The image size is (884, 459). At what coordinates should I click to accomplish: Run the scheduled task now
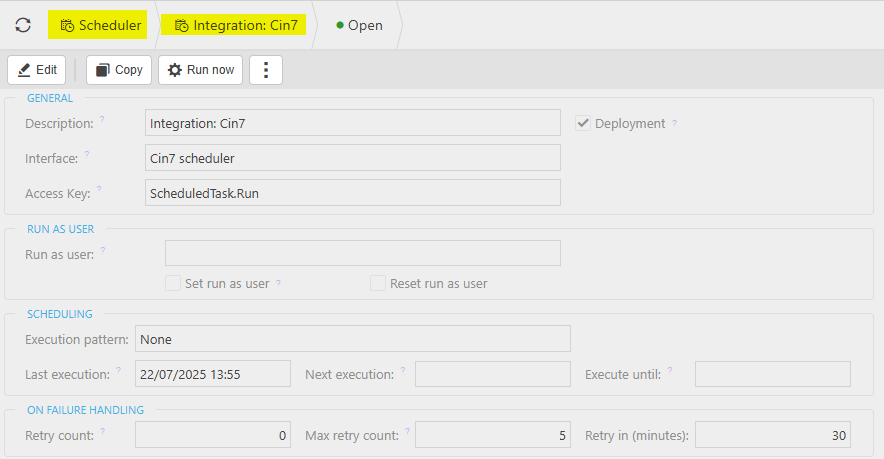[200, 70]
